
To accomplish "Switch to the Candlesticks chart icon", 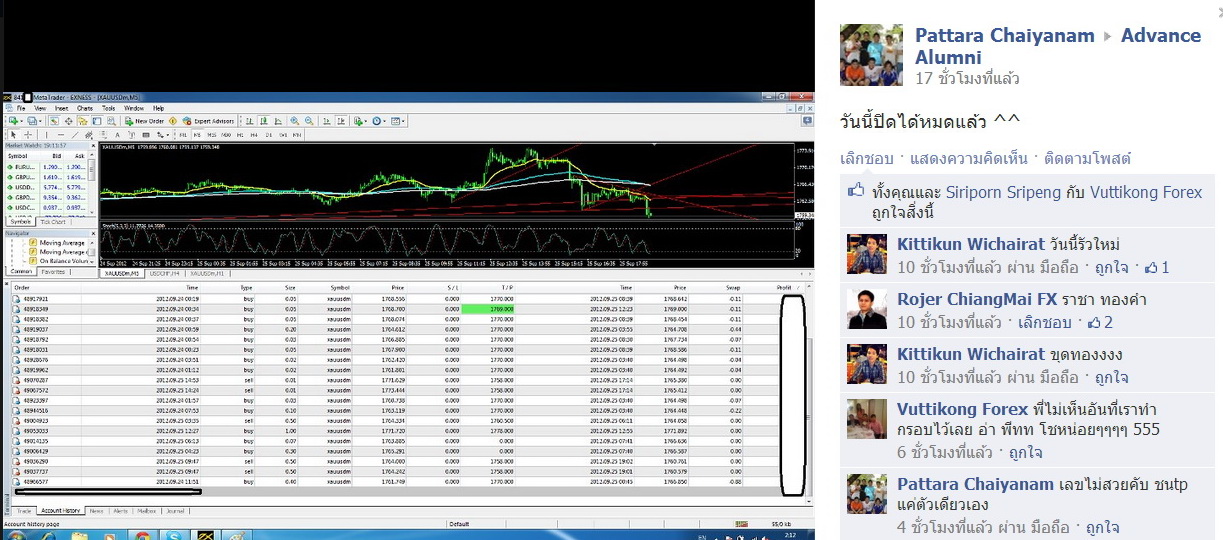I will (263, 121).
